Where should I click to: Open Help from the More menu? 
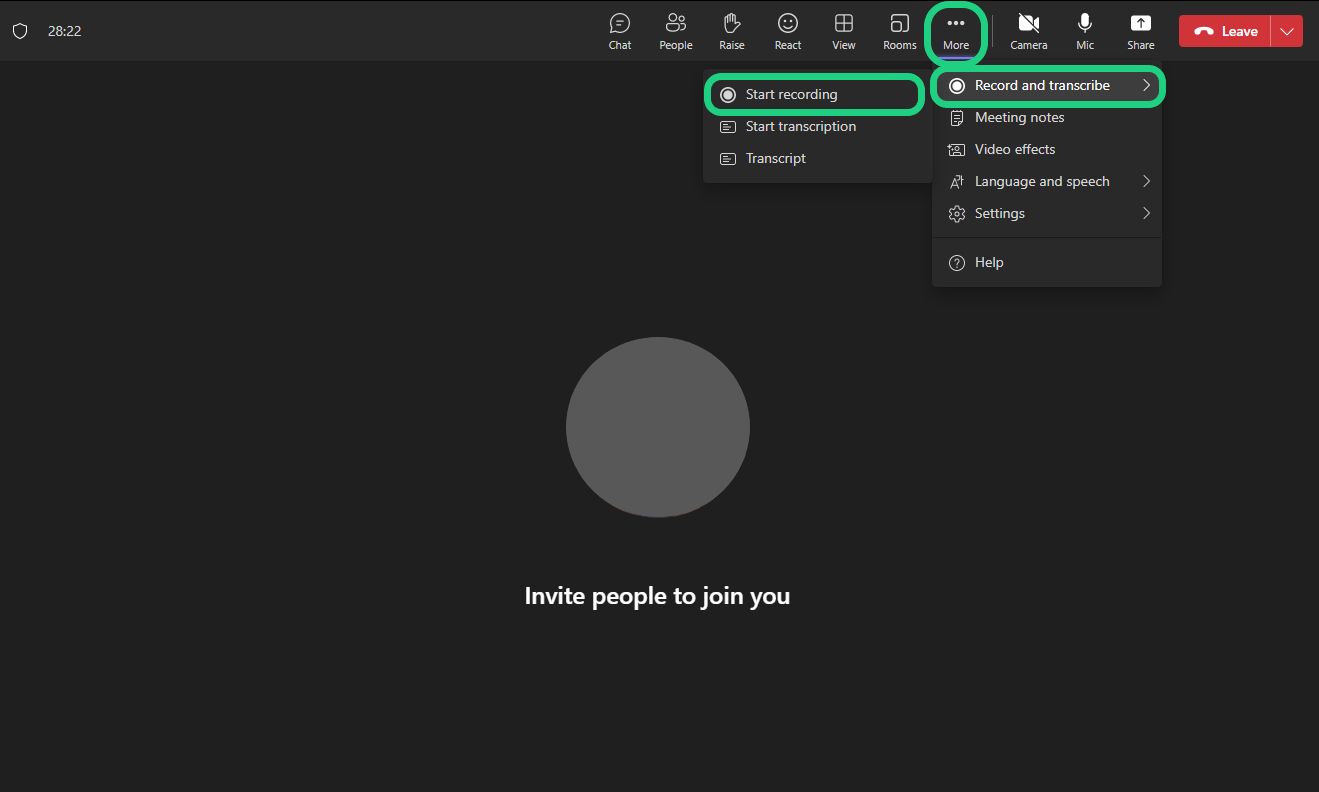point(988,262)
